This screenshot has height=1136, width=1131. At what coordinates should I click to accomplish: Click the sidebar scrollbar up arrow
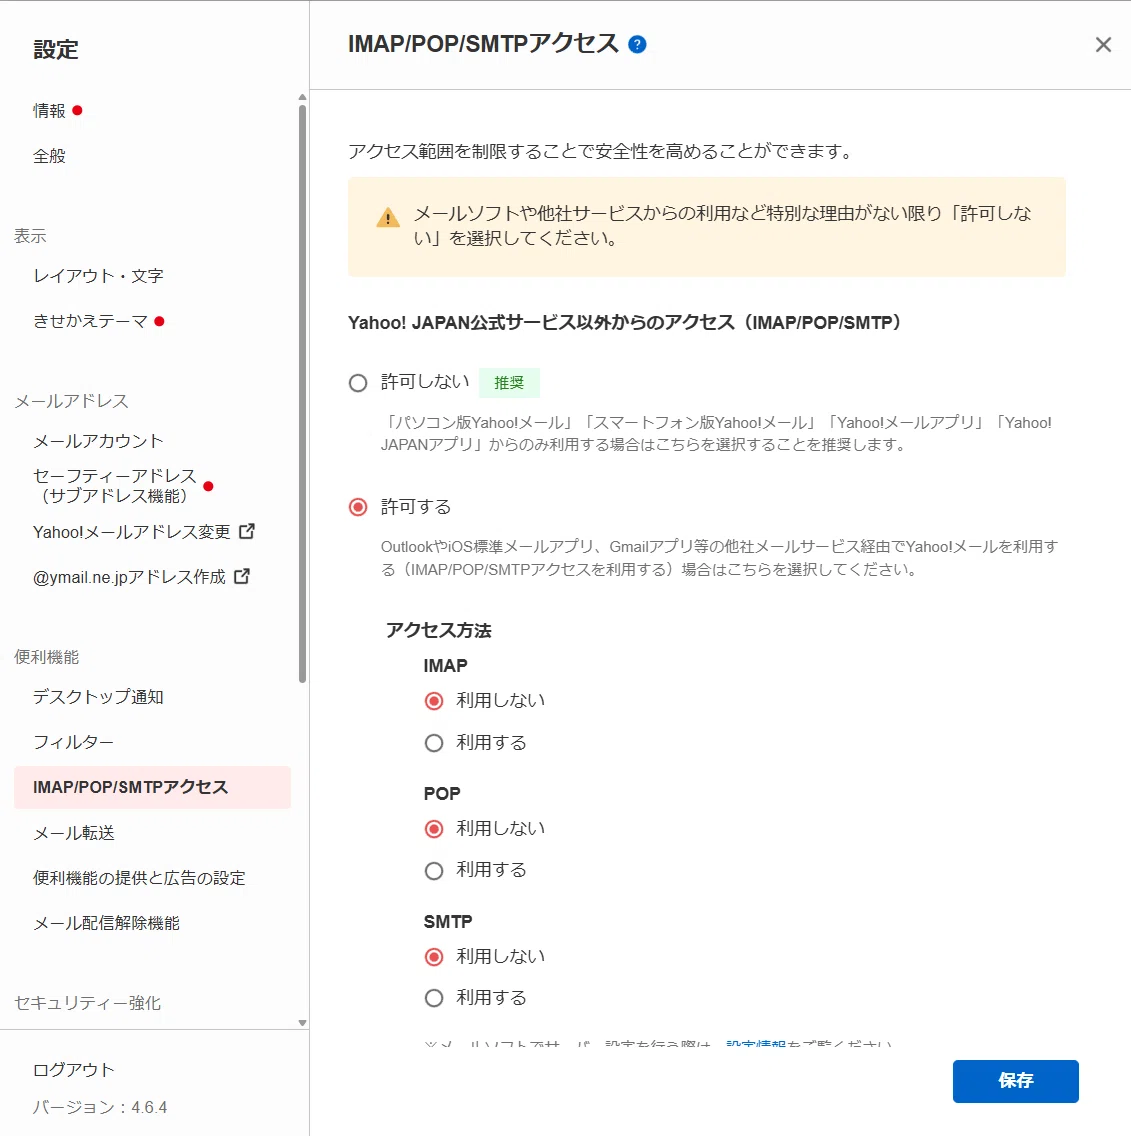click(x=302, y=97)
